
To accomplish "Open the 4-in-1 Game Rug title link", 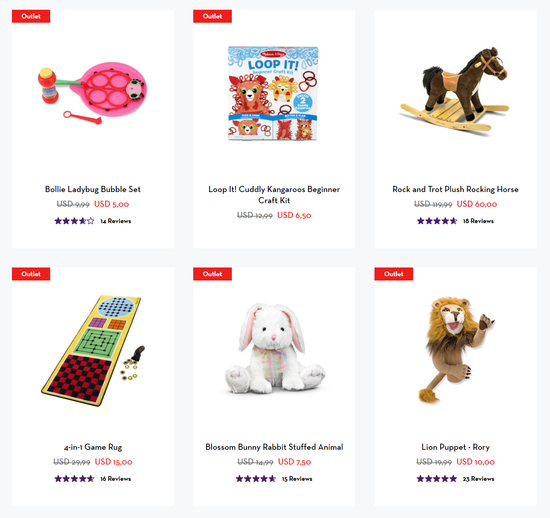I will point(93,447).
